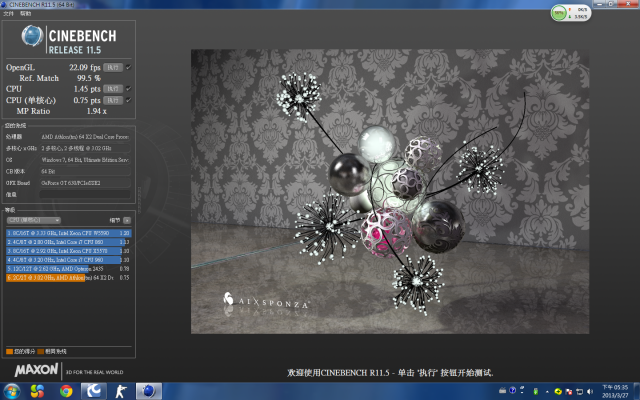Click the GFX Board field showing GeForce GT

[x=85, y=183]
